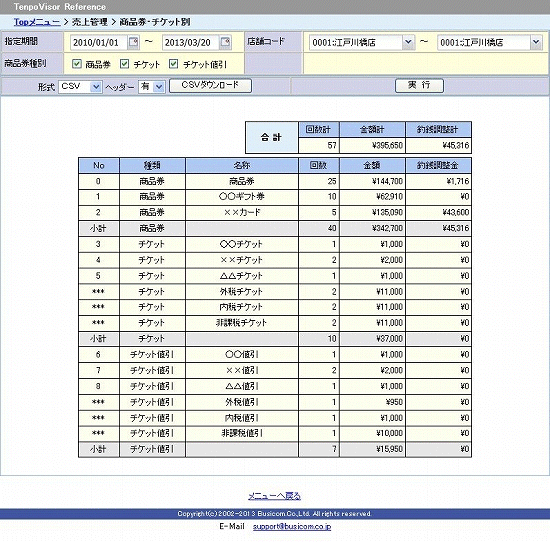This screenshot has width=550, height=543.
Task: Toggle the チケット値引 checkbox
Action: (x=174, y=64)
